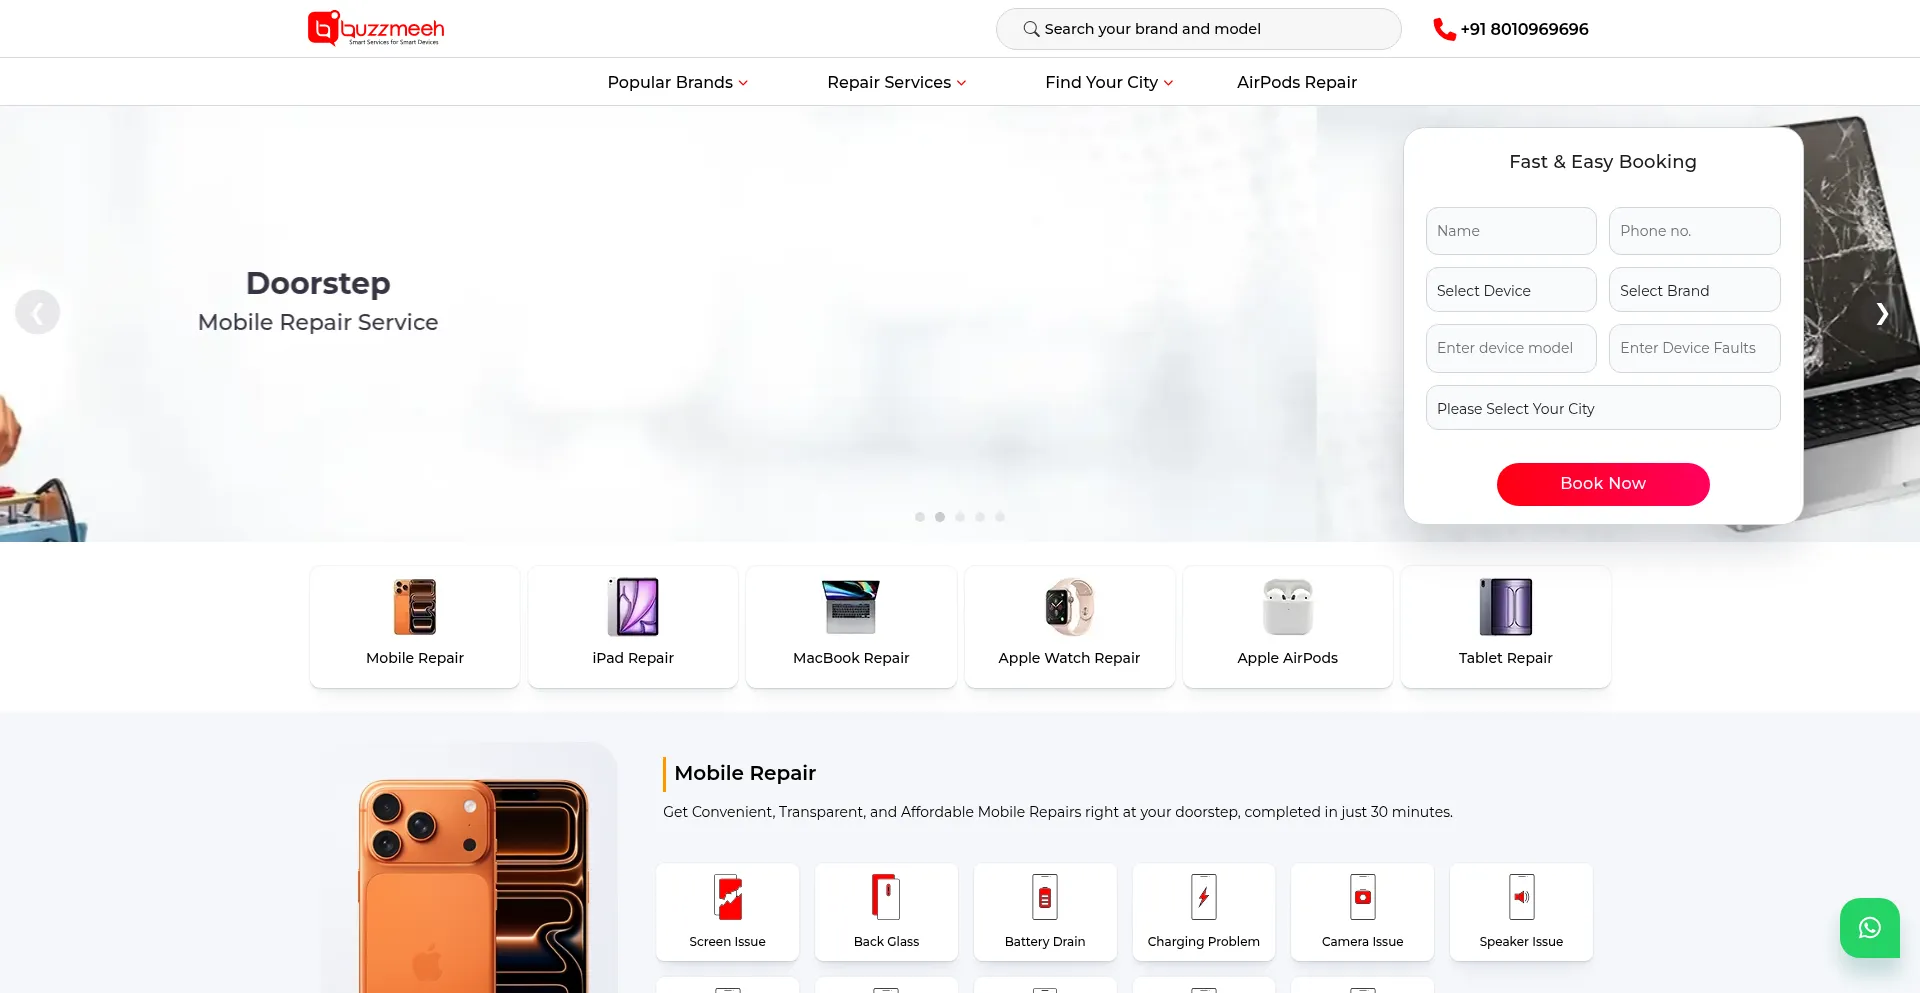Open the Tablet Repair text link
This screenshot has width=1920, height=993.
1506,658
